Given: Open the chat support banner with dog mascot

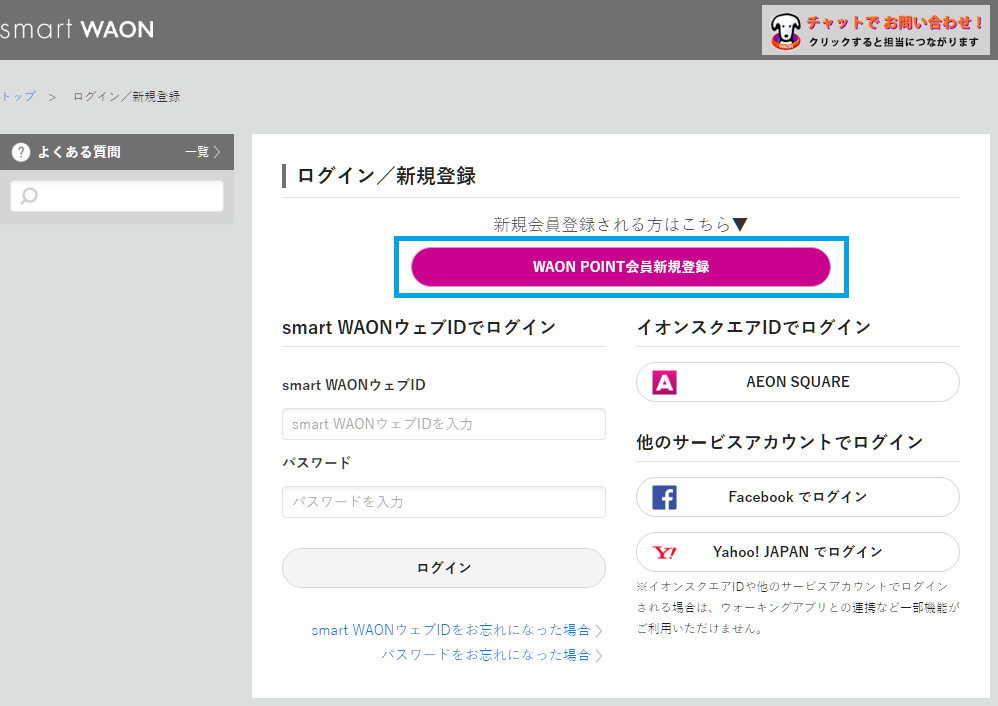Looking at the screenshot, I should click(x=876, y=31).
